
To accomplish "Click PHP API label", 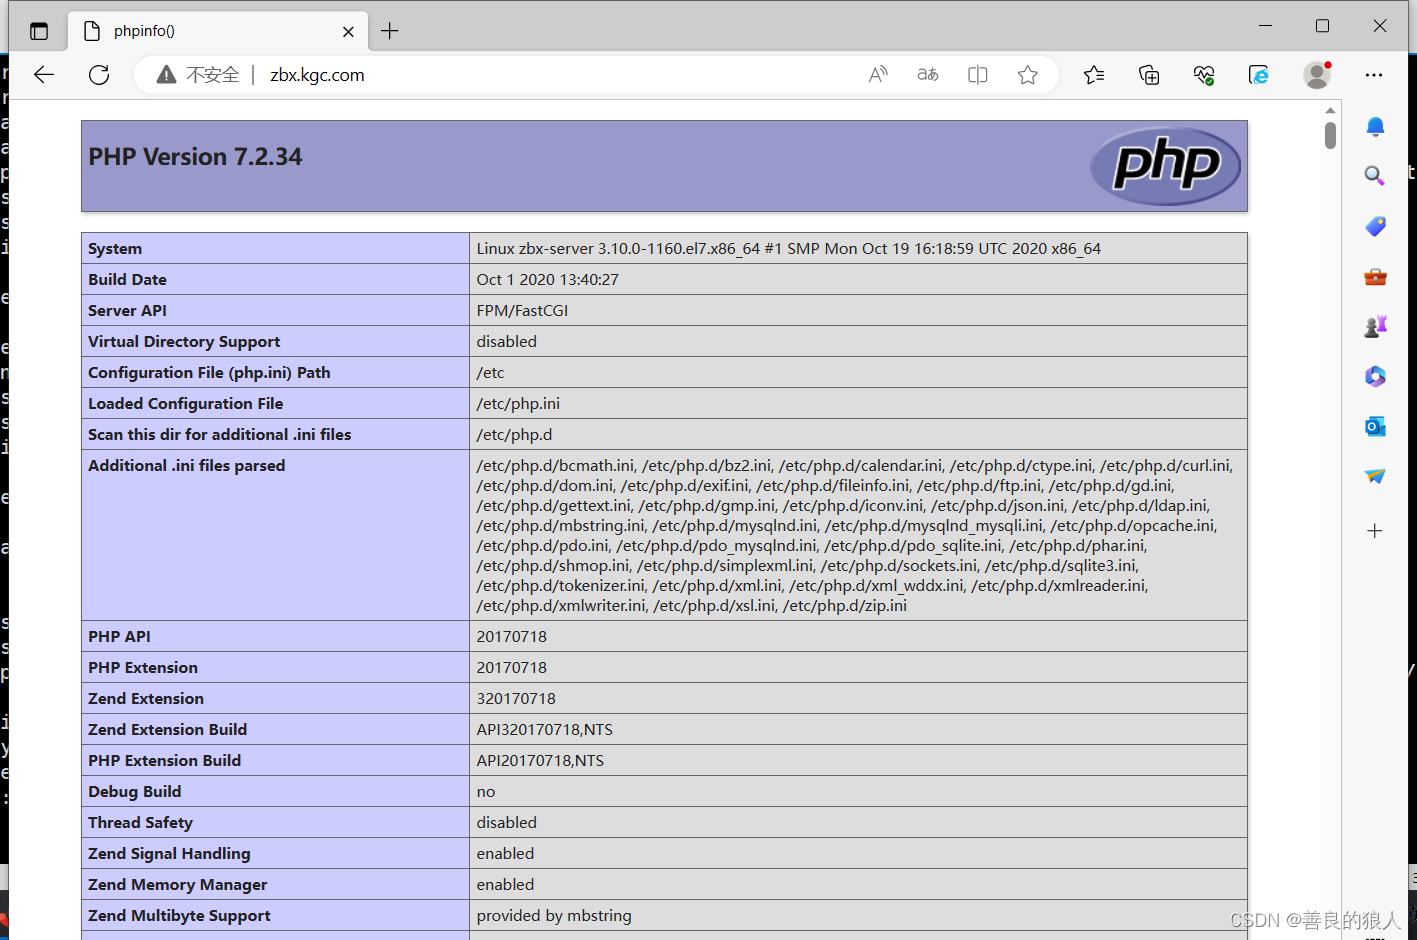I will (x=119, y=637).
